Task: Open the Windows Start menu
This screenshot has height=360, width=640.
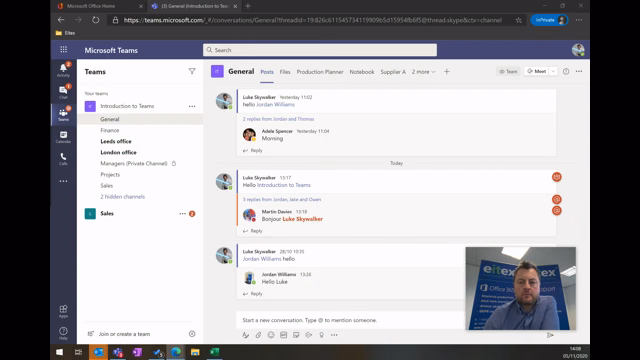Action: (60, 352)
